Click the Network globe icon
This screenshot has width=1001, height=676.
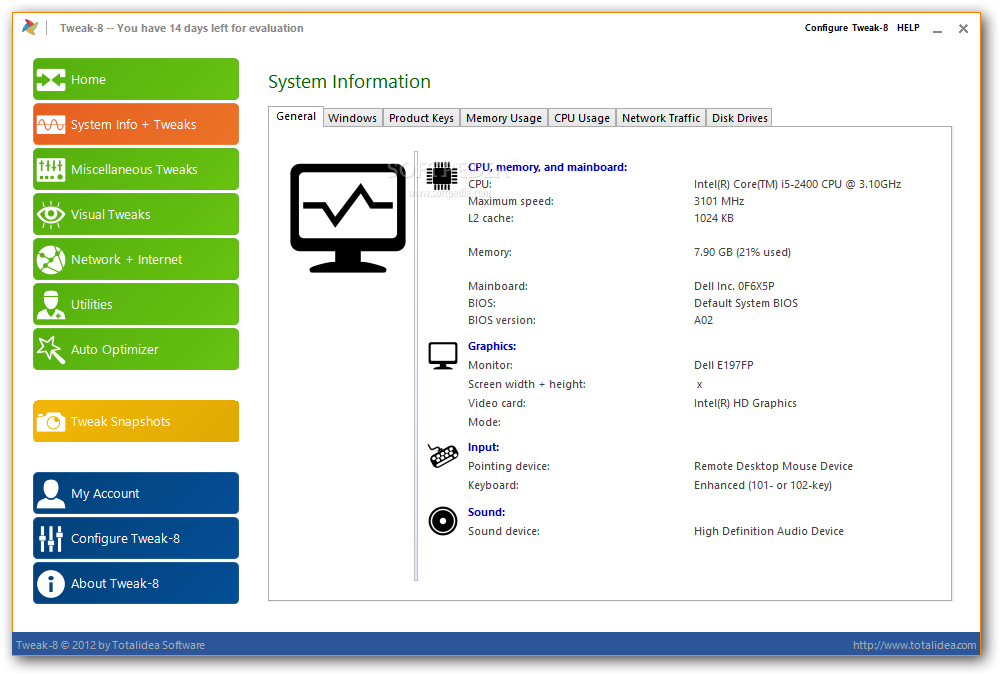click(50, 260)
